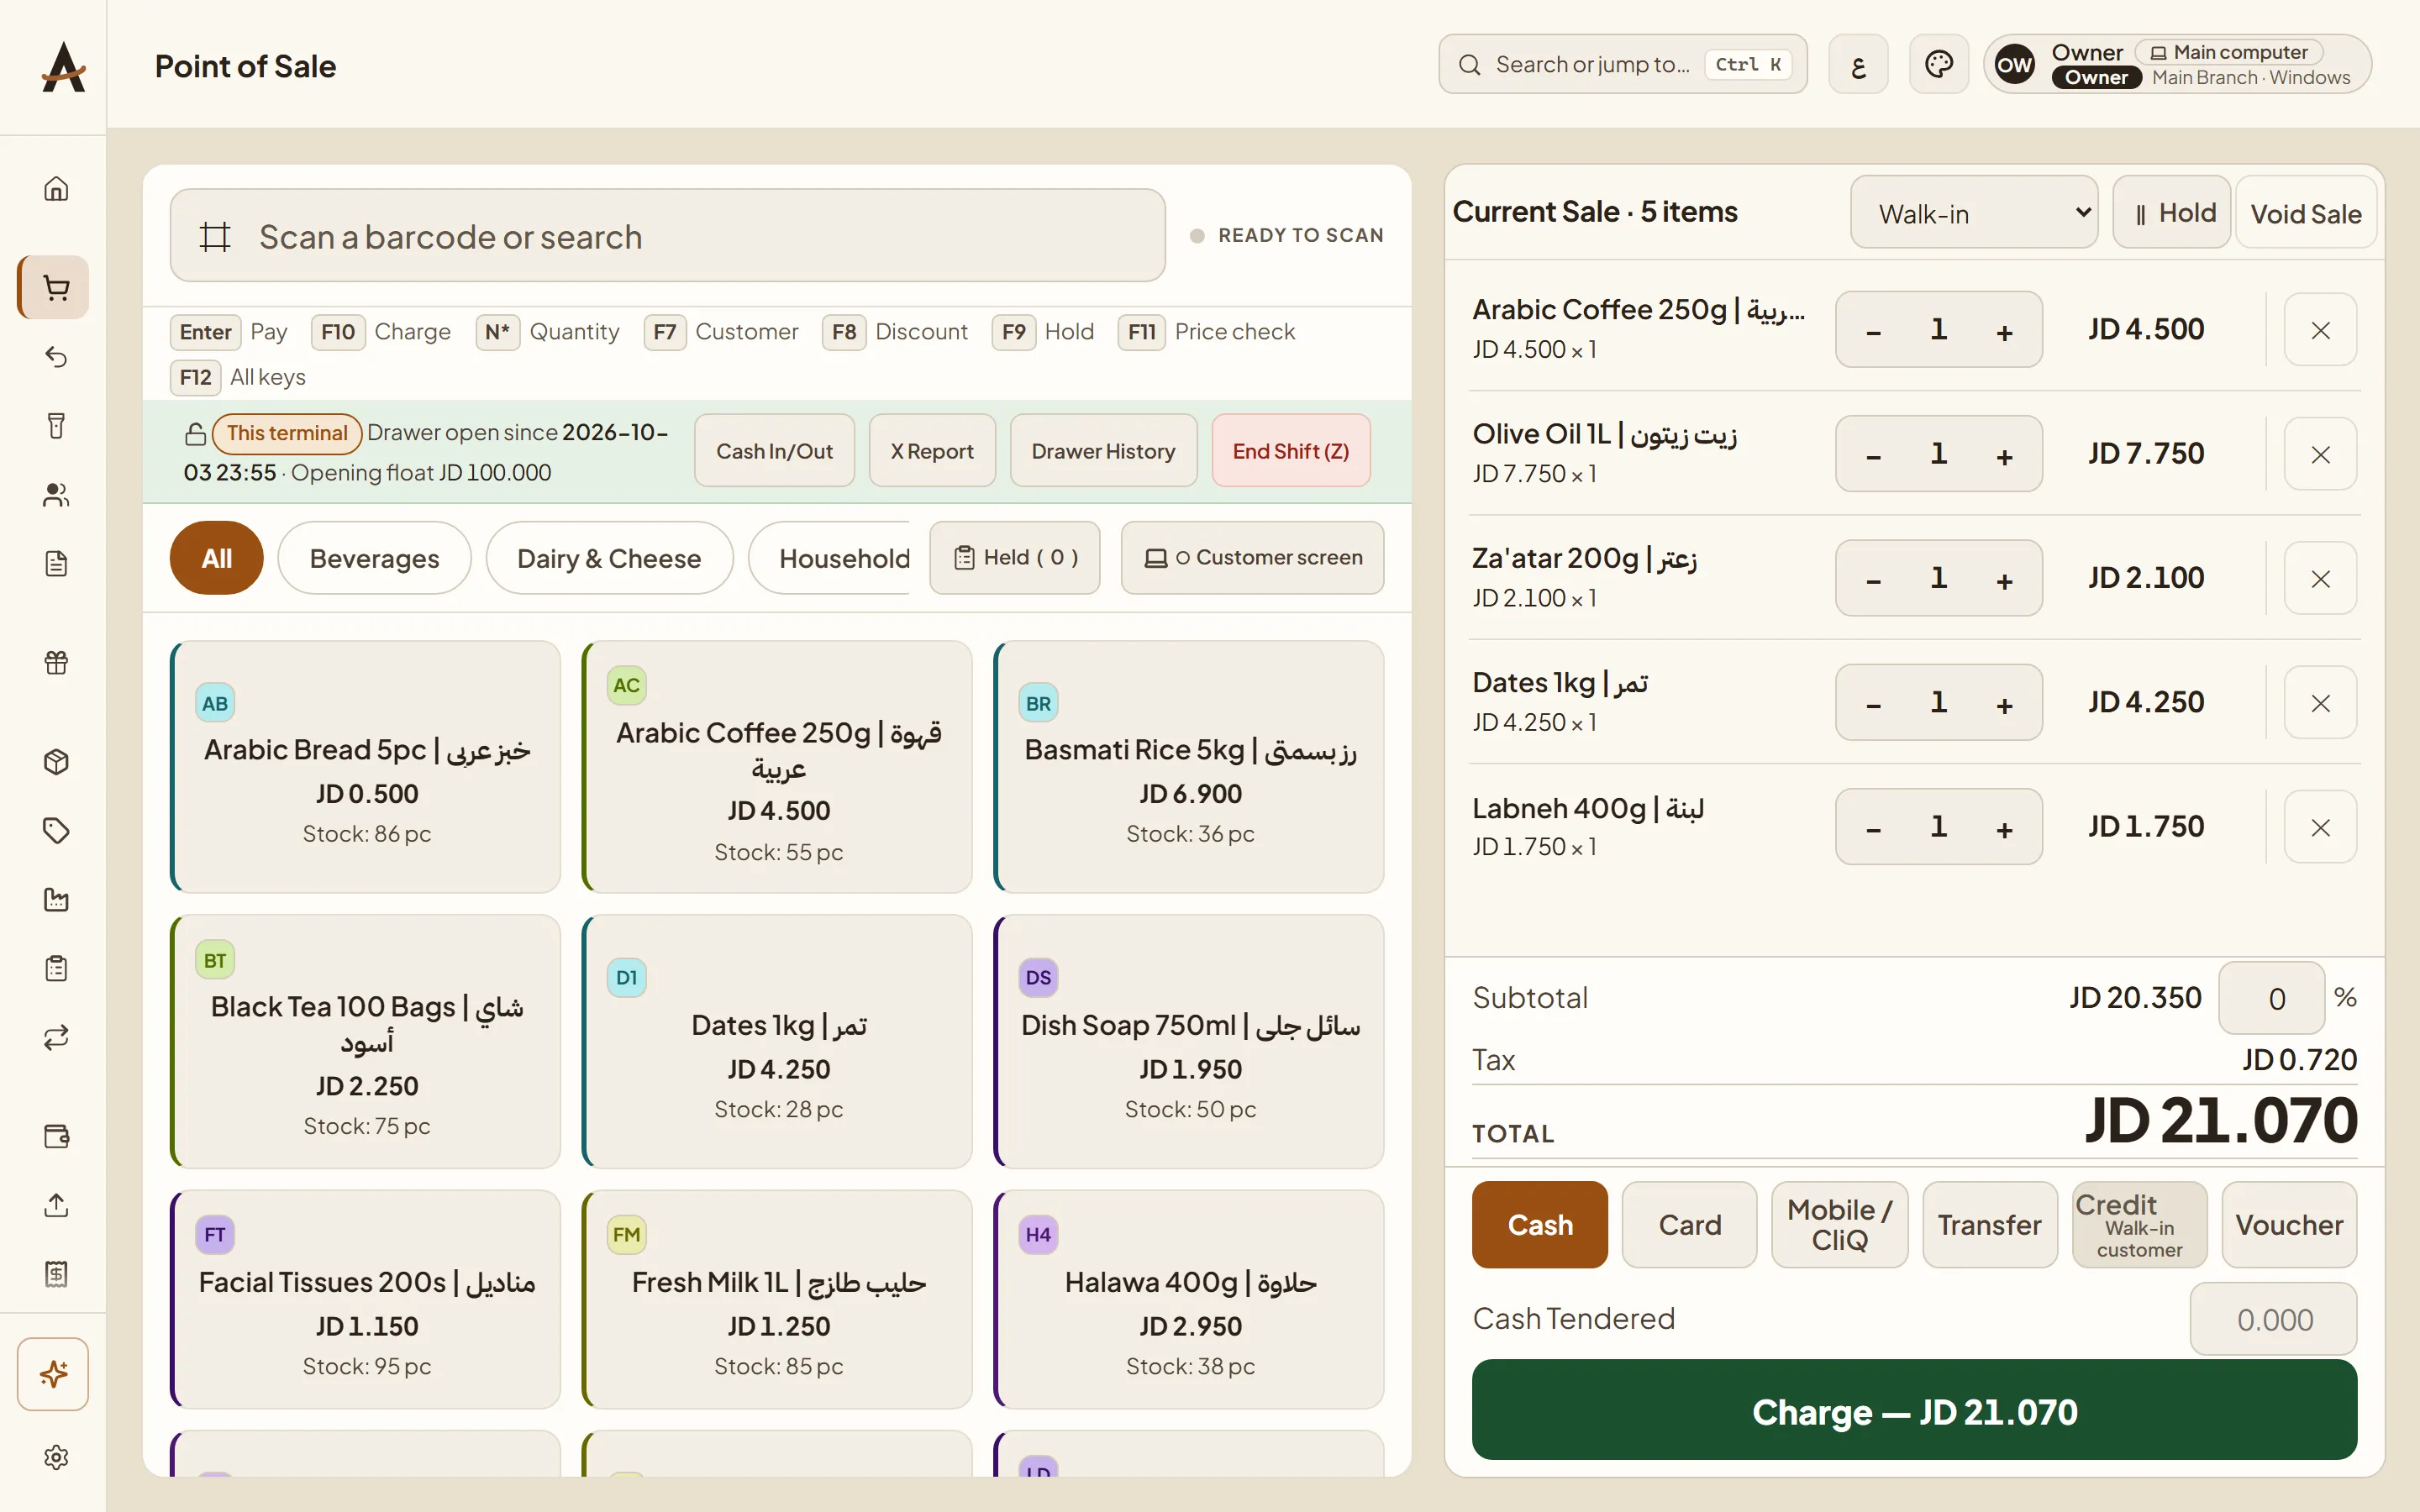Click the sparkle AI assistant icon
Screen dimensions: 2420x1512
(53, 1374)
